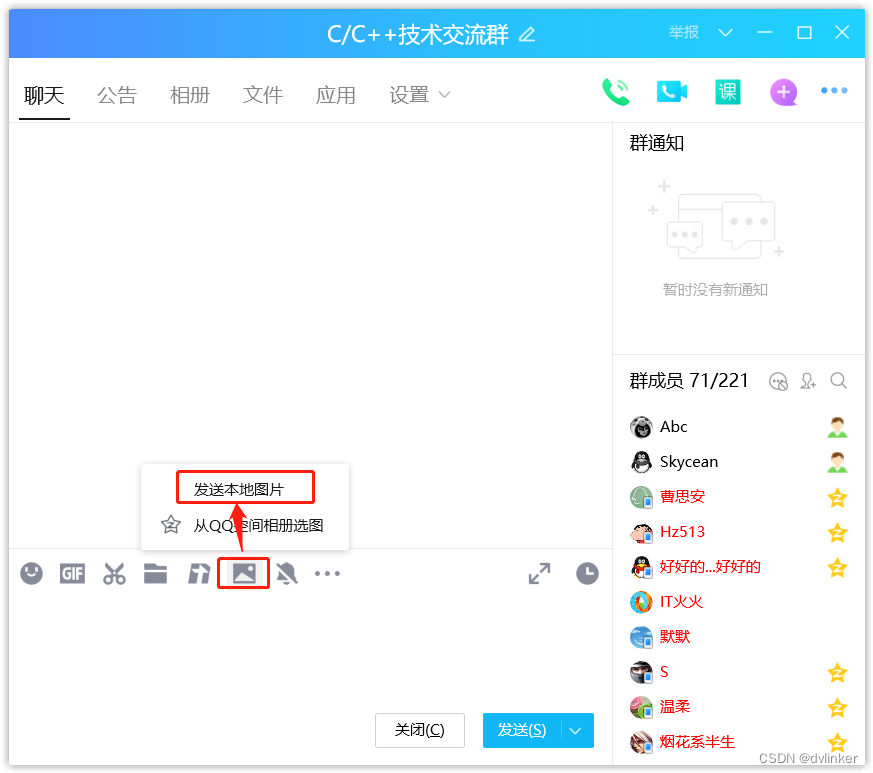
Task: Choose 发送本地图片 from popup menu
Action: coord(239,490)
